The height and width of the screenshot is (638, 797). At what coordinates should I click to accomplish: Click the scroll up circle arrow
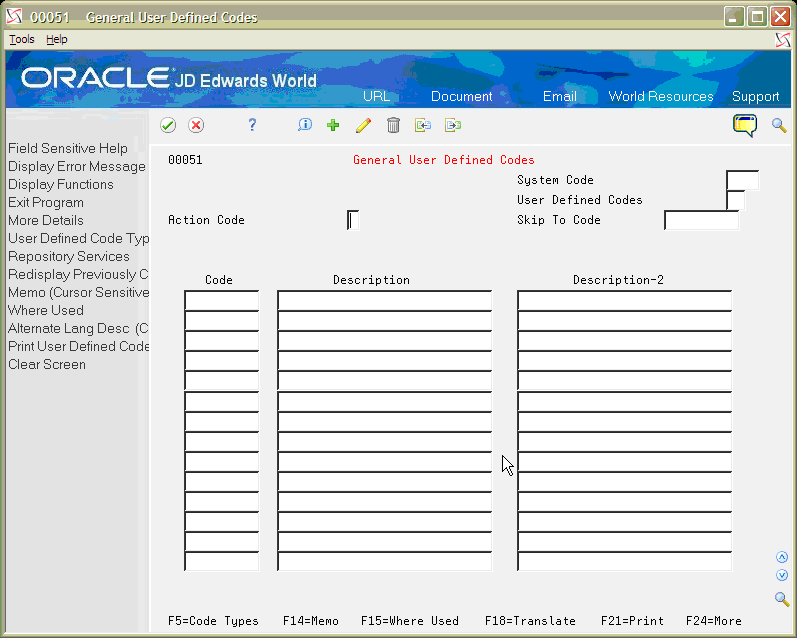pos(782,557)
